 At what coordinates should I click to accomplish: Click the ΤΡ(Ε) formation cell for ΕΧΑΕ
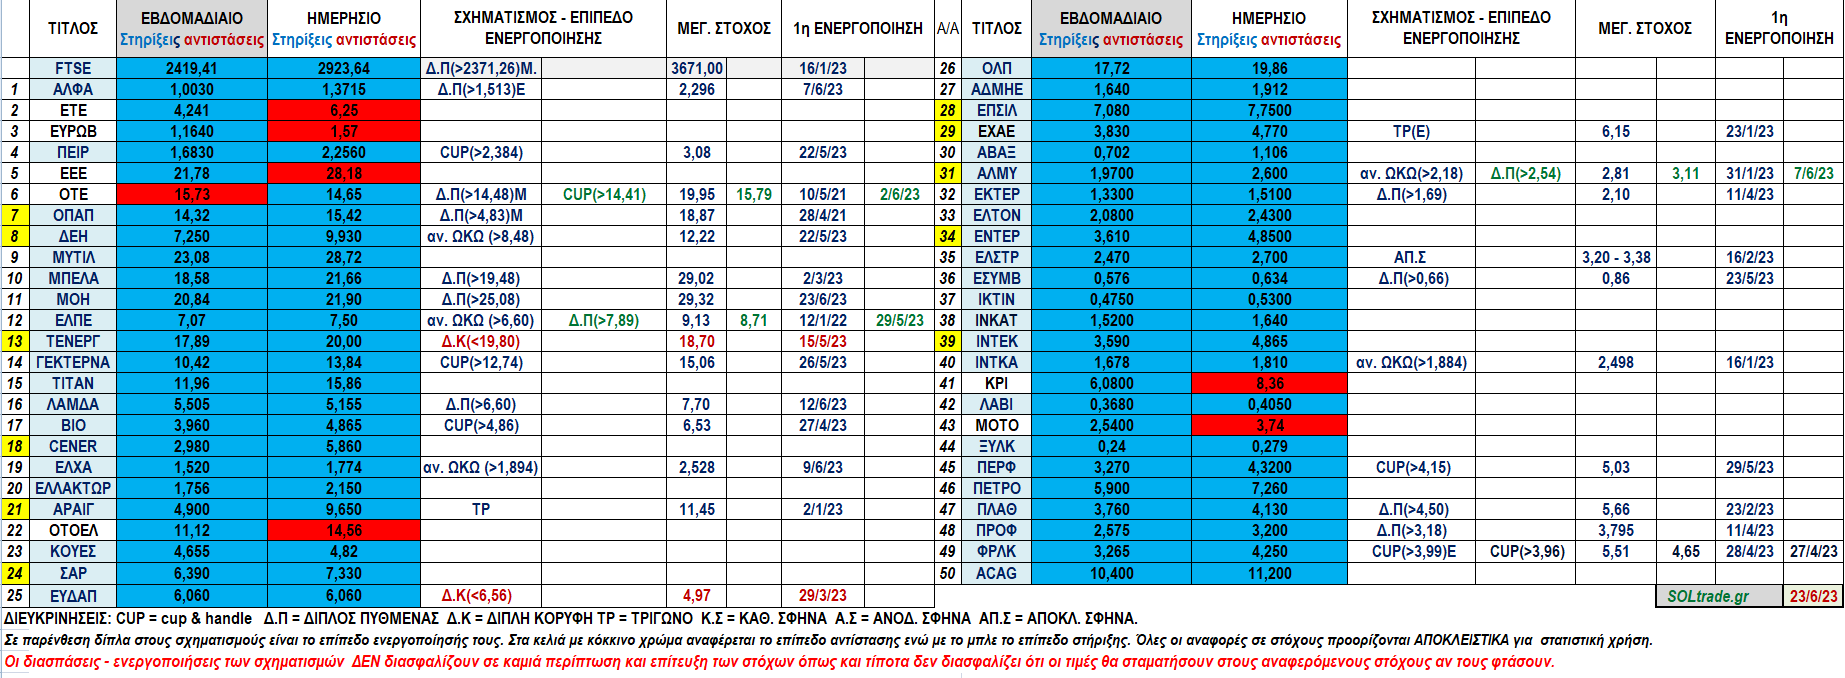pyautogui.click(x=1411, y=131)
